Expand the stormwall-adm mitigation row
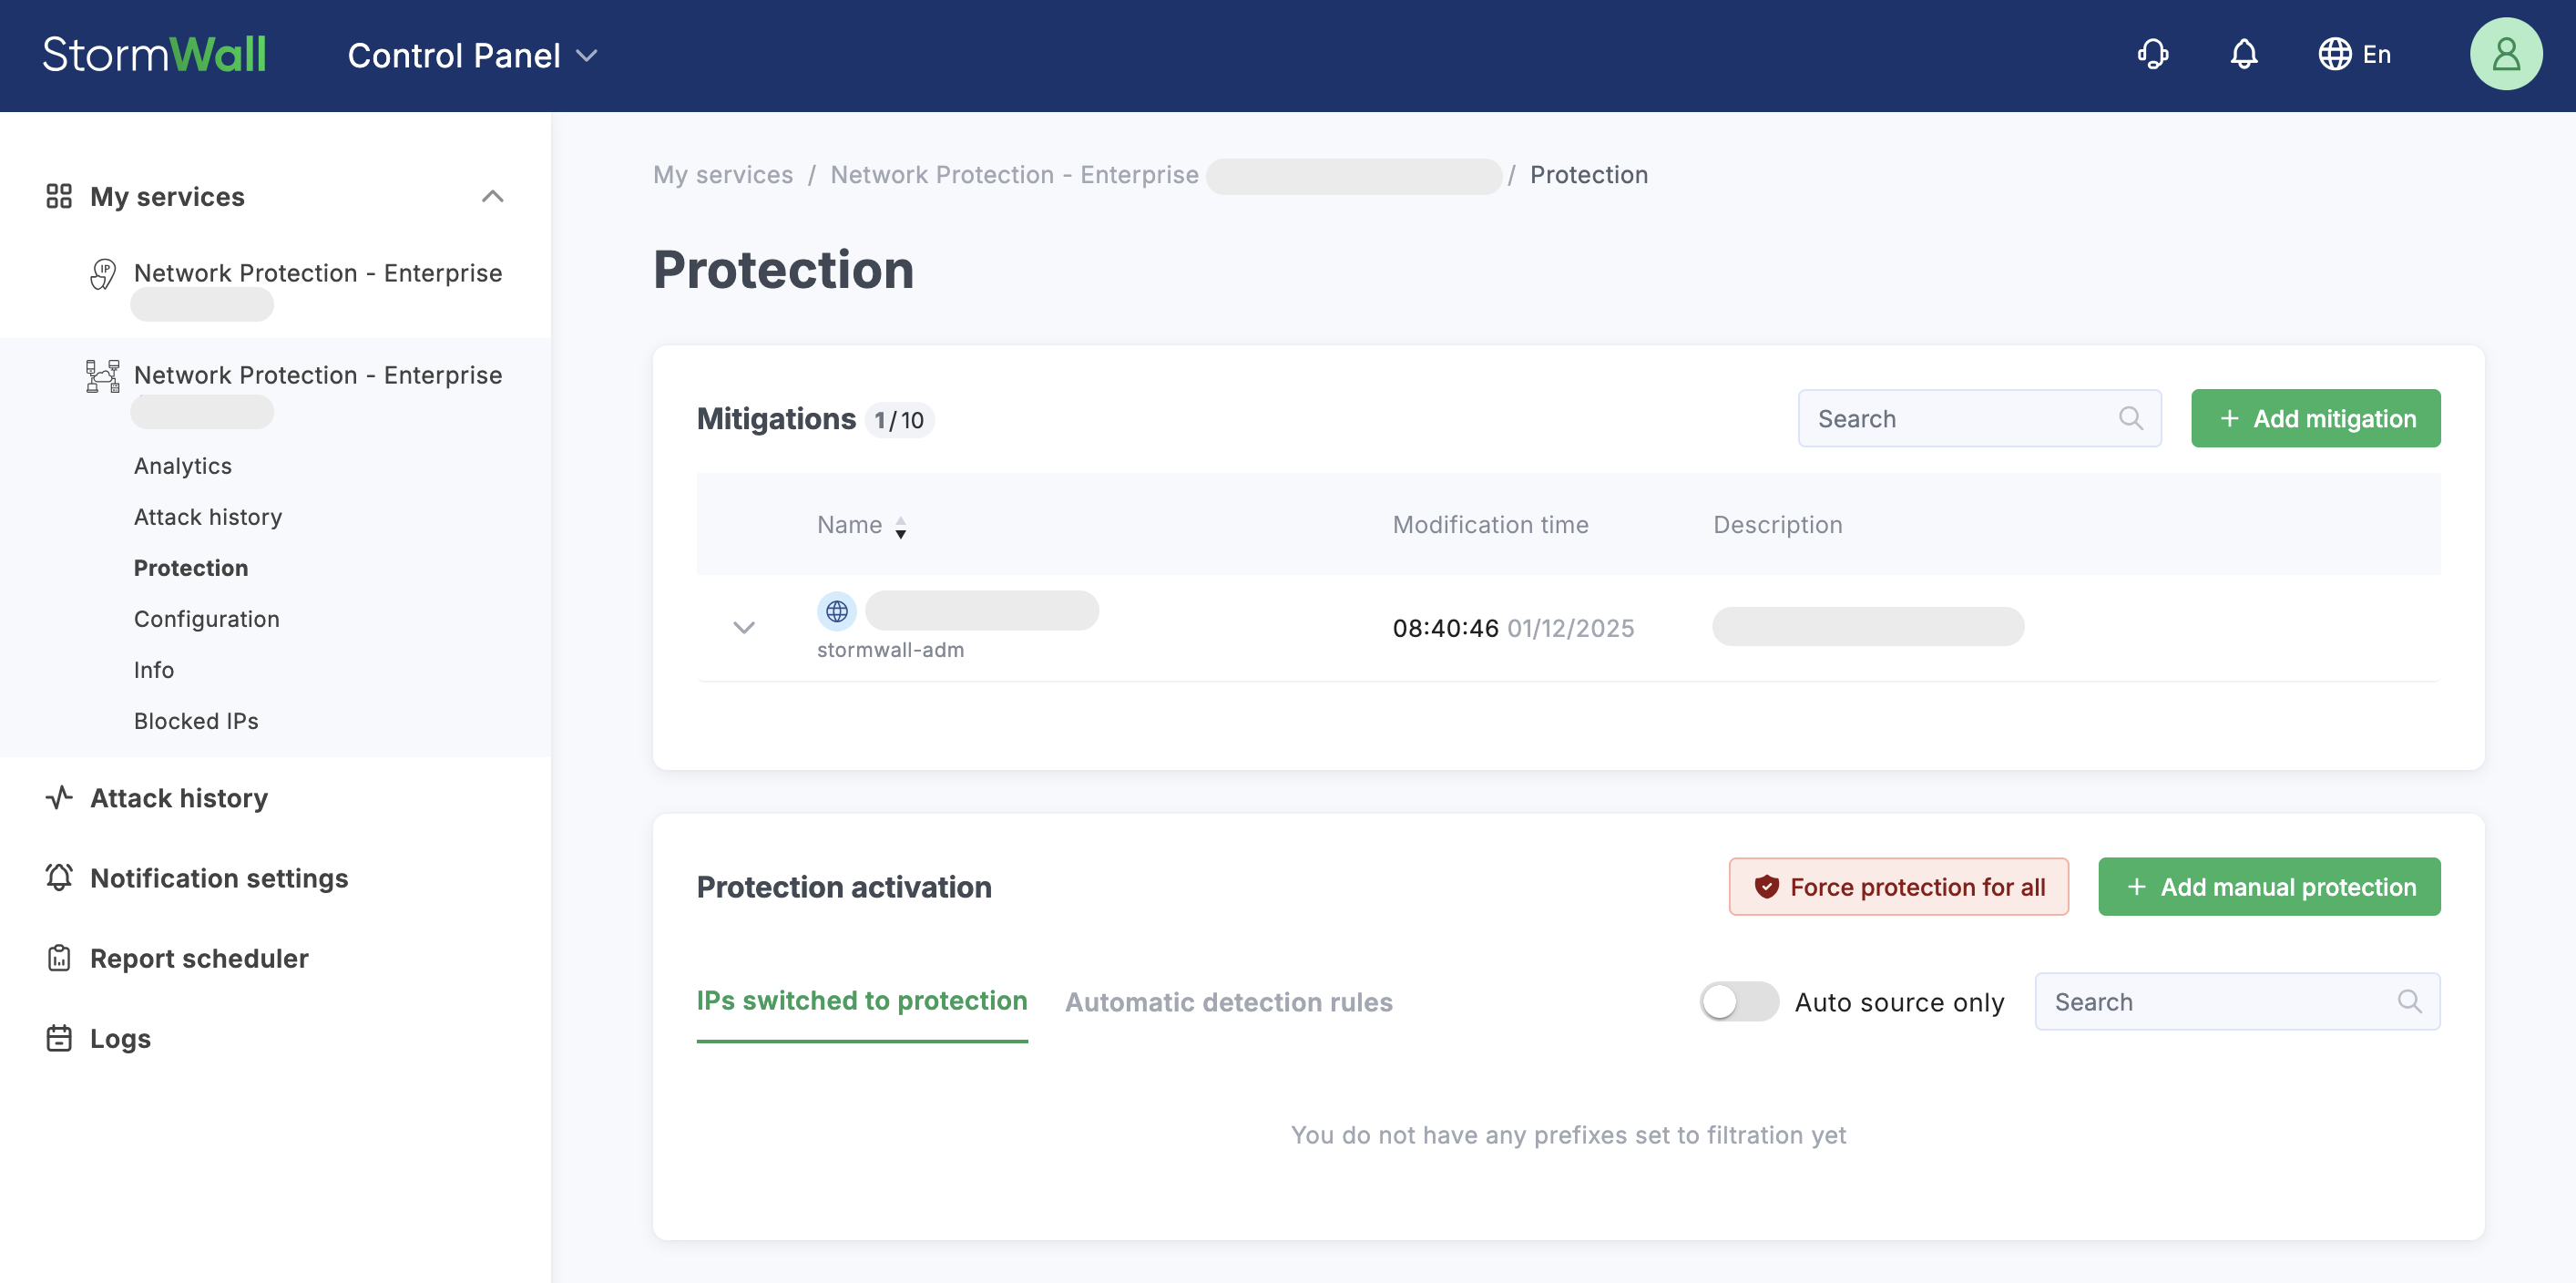This screenshot has width=2576, height=1283. tap(744, 628)
